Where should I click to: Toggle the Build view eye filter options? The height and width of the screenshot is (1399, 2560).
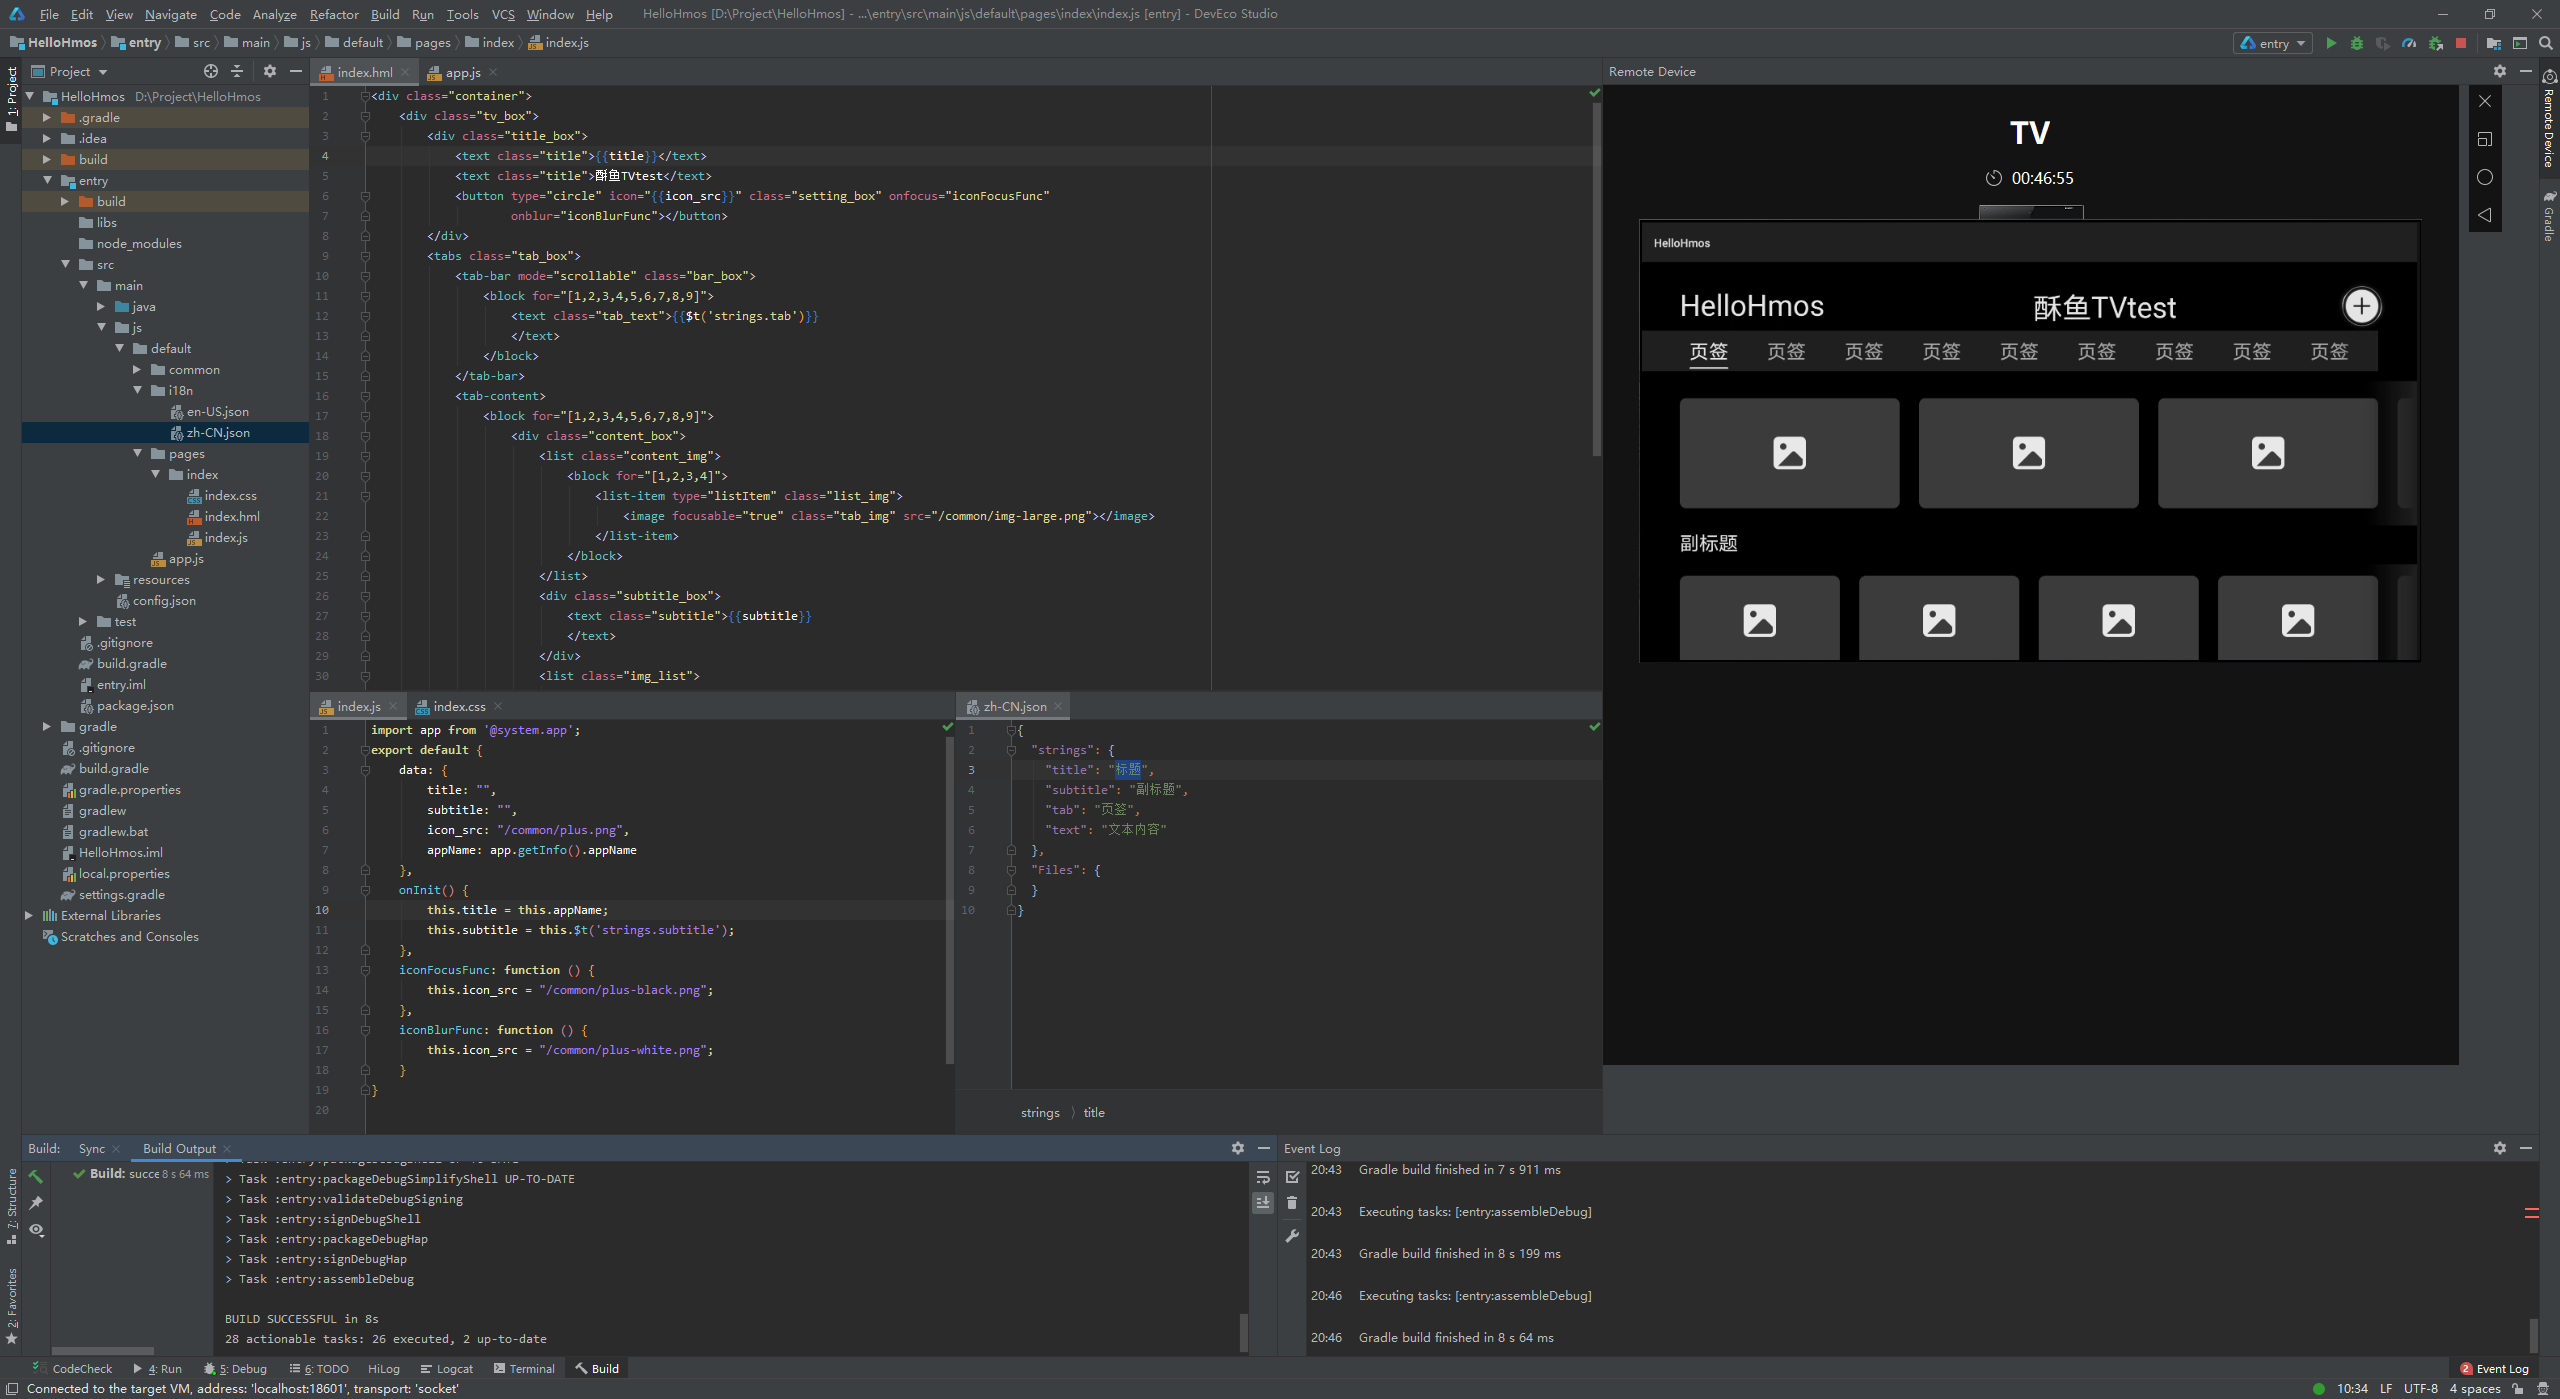point(36,1229)
